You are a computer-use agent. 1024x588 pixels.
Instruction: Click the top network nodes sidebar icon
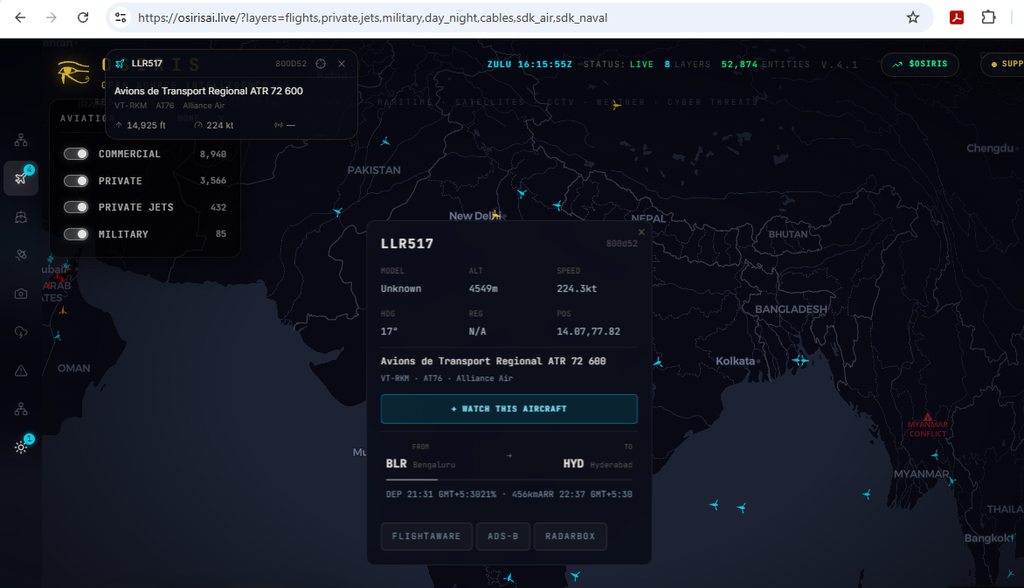[21, 140]
